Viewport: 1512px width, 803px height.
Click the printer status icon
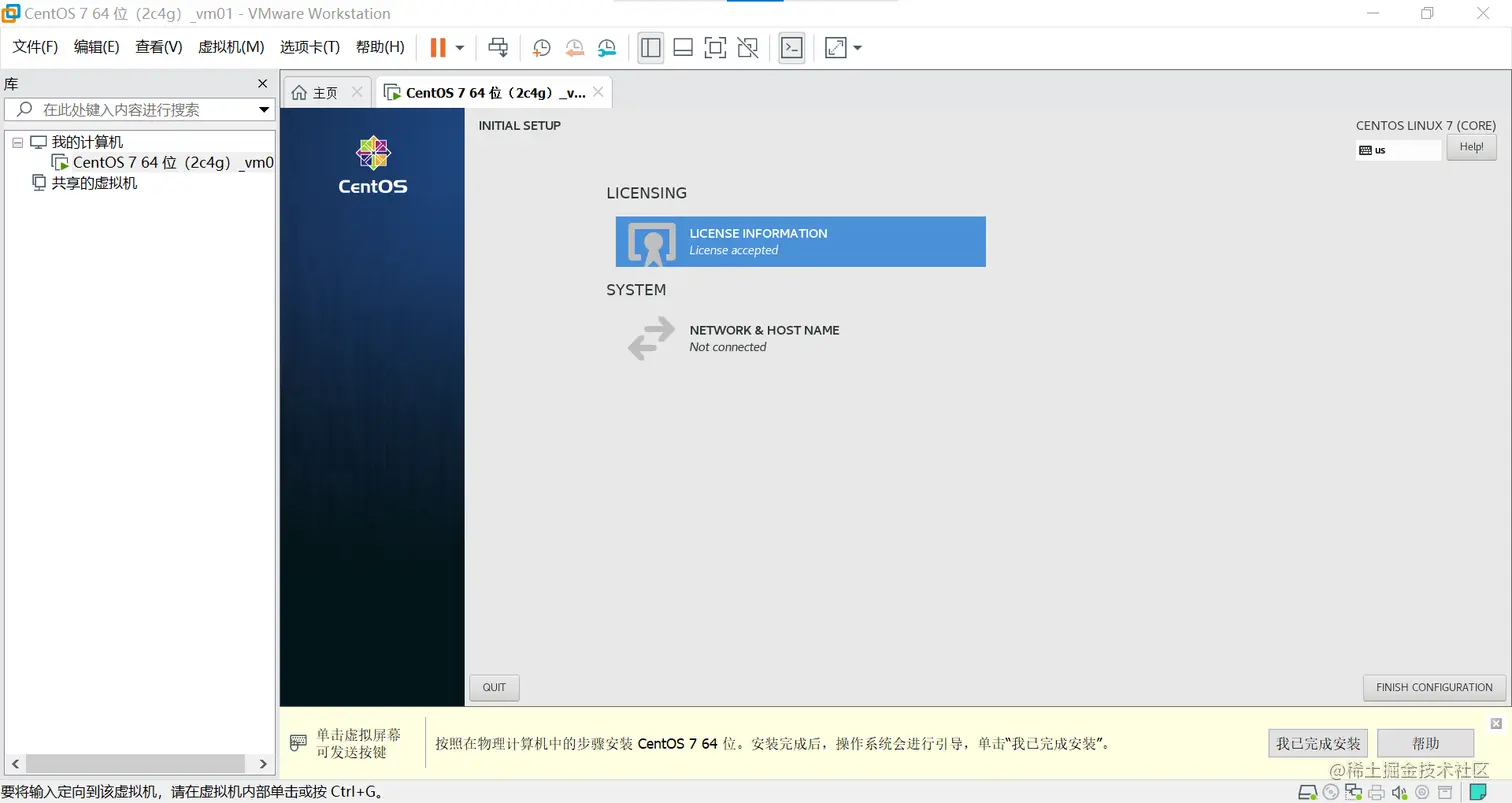point(1376,792)
